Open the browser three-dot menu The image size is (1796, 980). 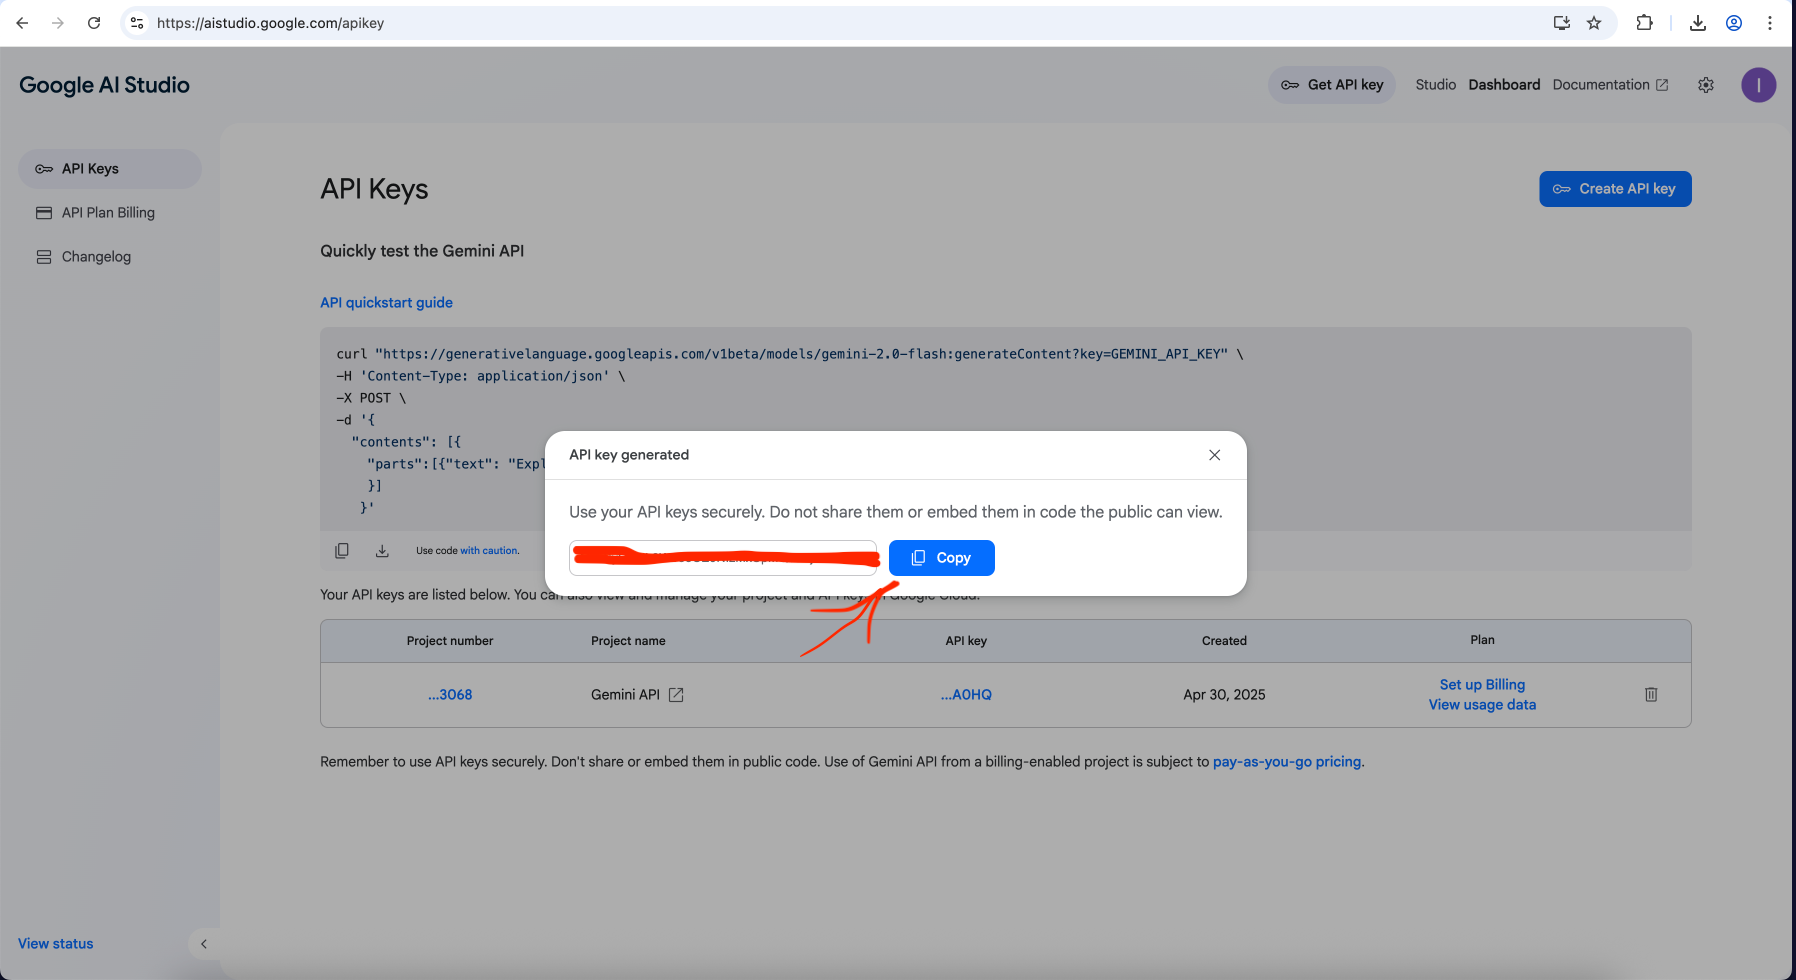(x=1770, y=23)
